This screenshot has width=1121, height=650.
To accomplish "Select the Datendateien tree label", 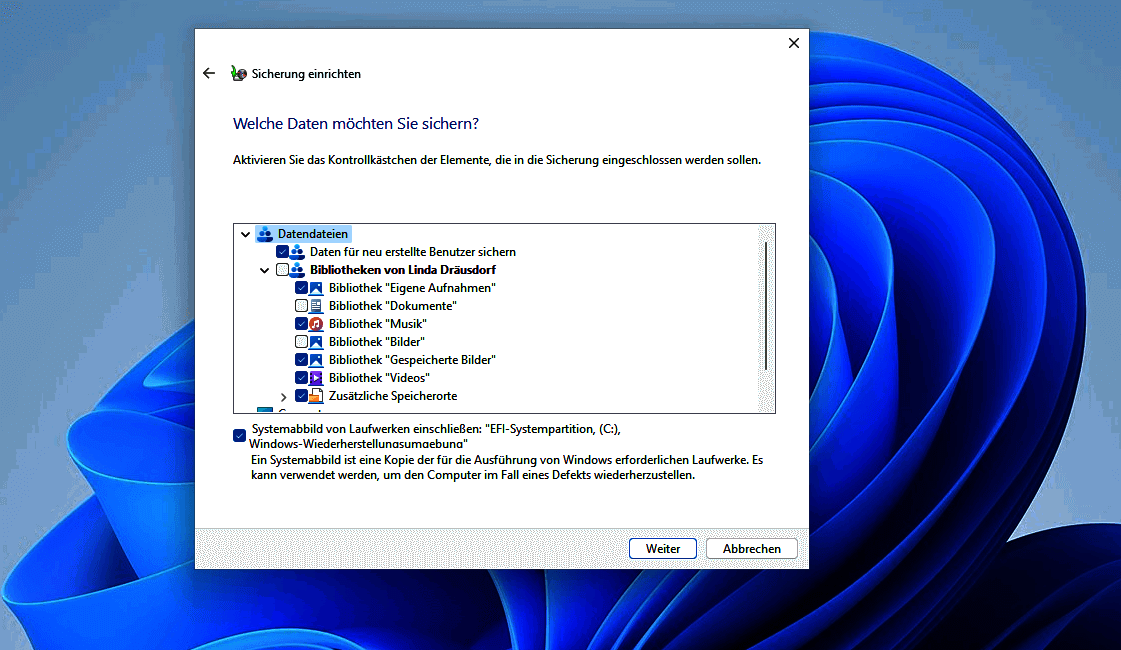I will pyautogui.click(x=312, y=234).
